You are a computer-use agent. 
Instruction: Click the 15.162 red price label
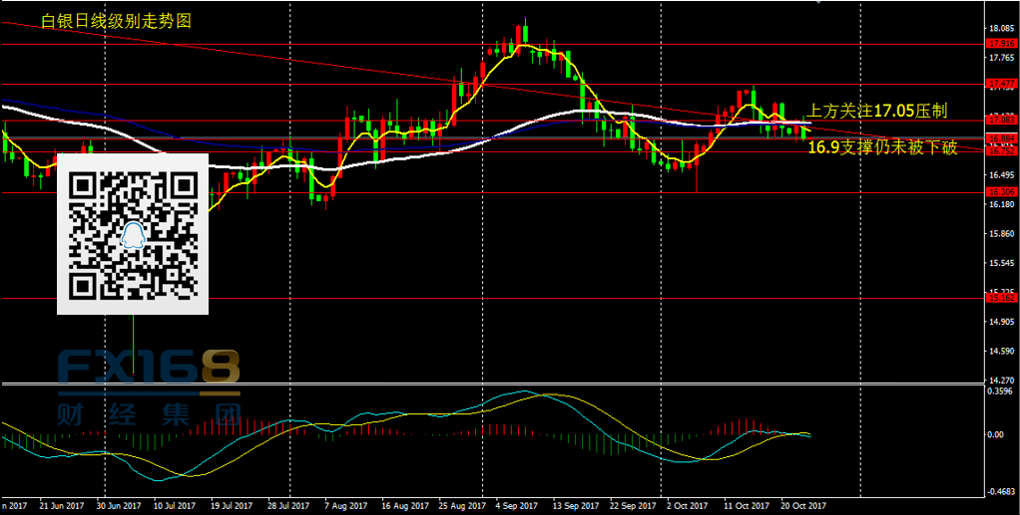pyautogui.click(x=1001, y=298)
